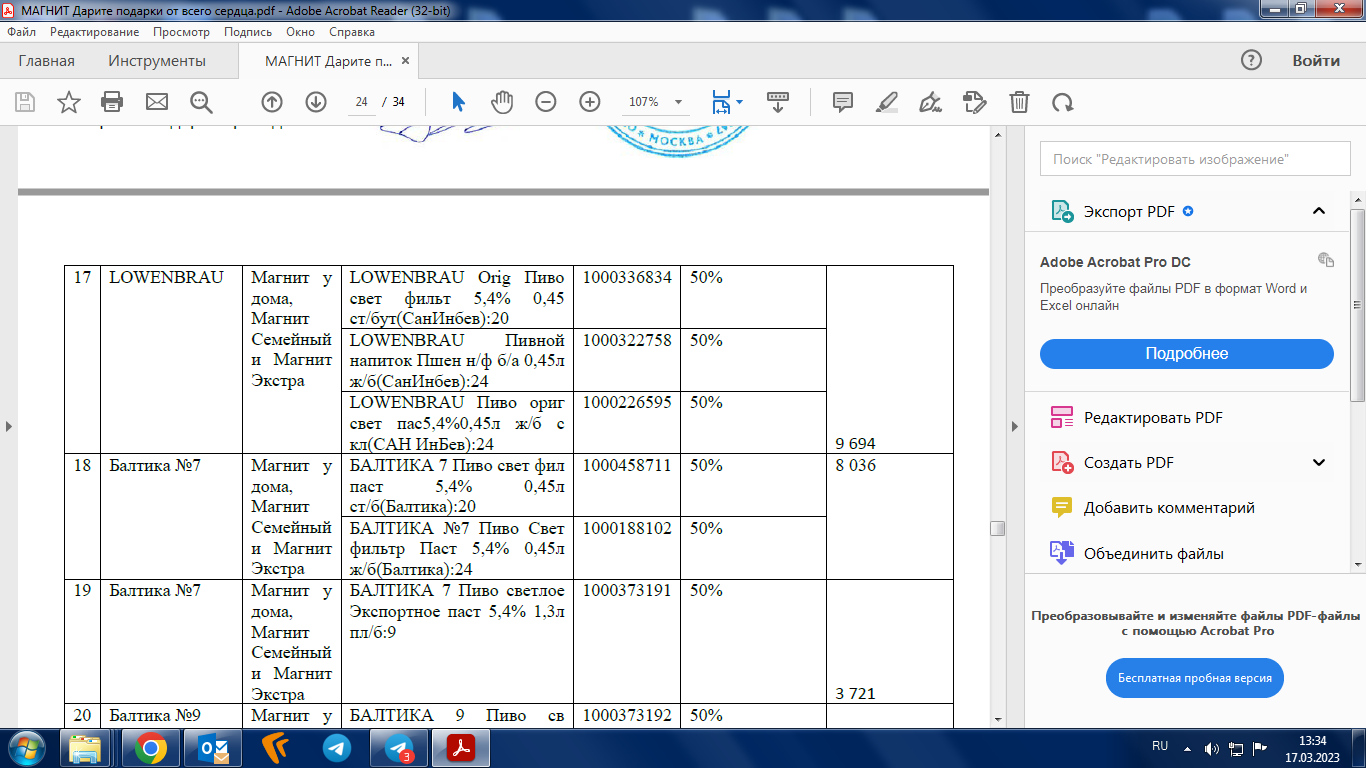Screen dimensions: 1366x768
Task: Click the volume speaker tray icon
Action: [x=1212, y=748]
